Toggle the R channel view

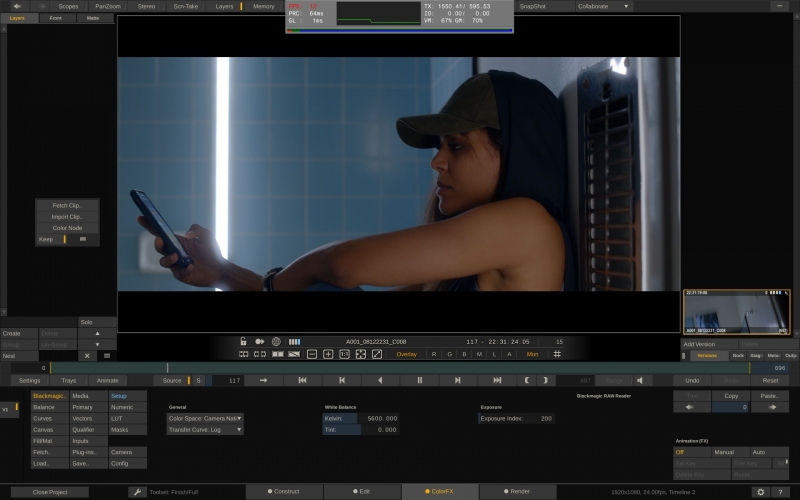tap(434, 354)
